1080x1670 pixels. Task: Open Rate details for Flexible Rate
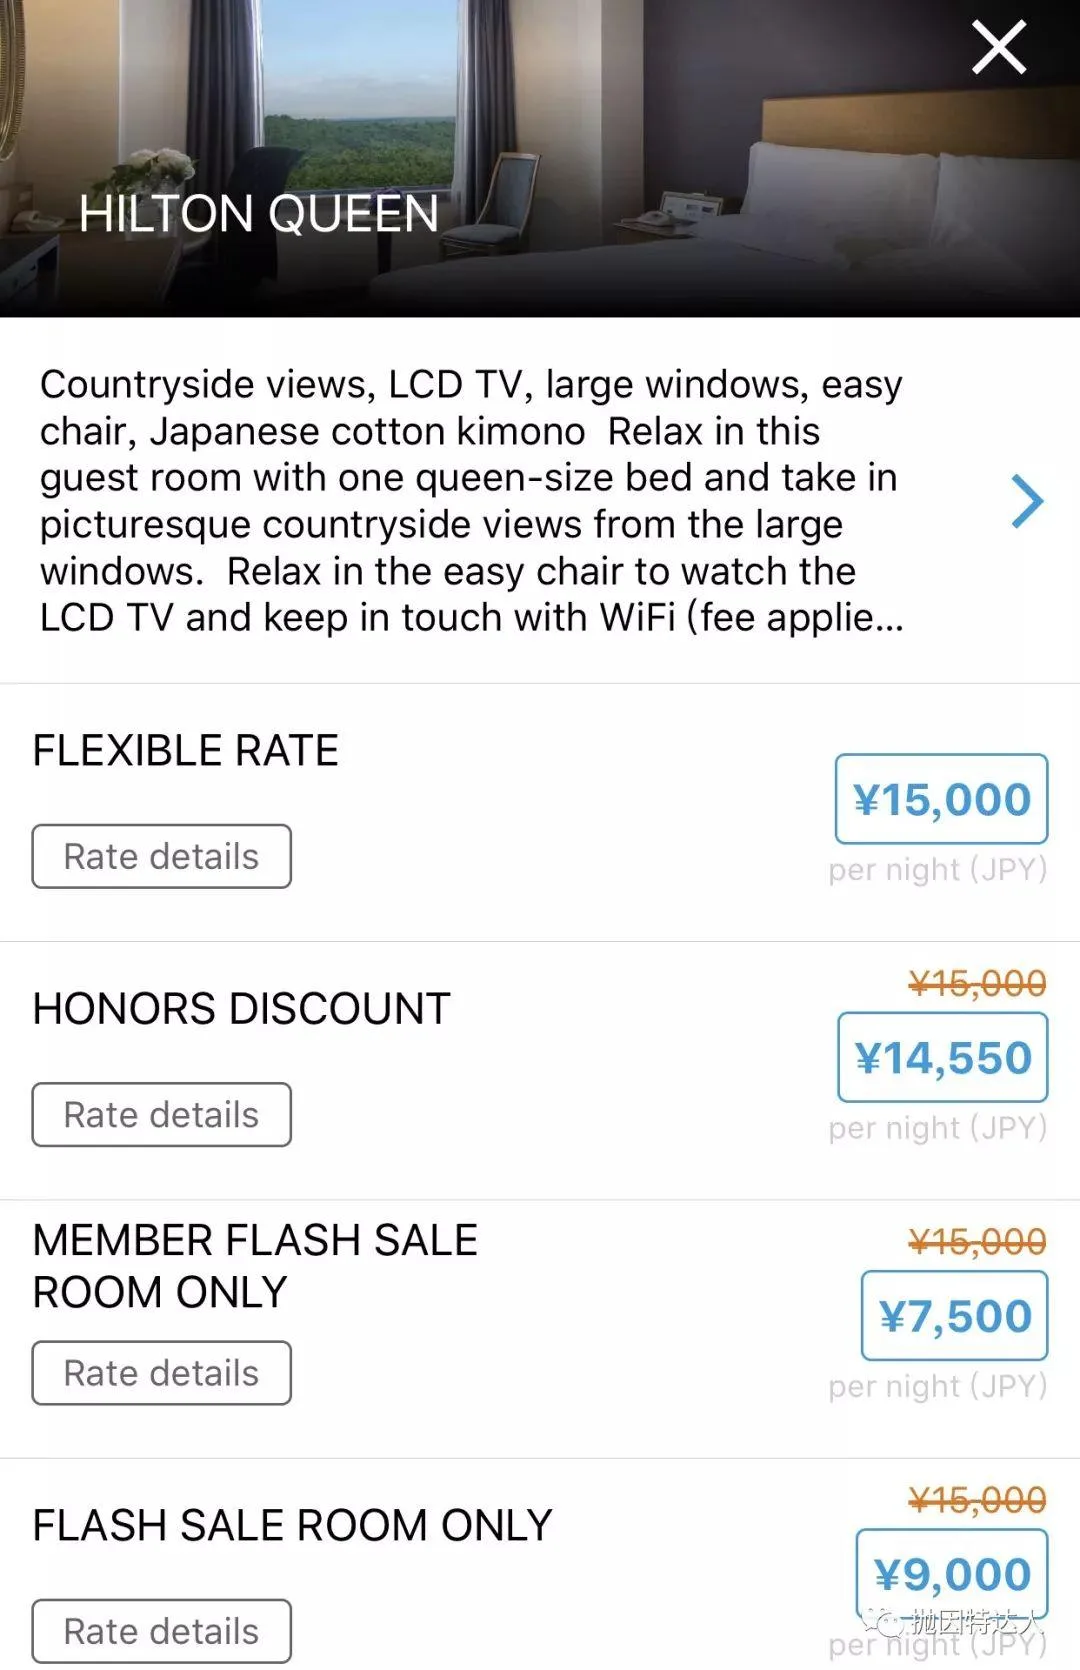coord(162,857)
